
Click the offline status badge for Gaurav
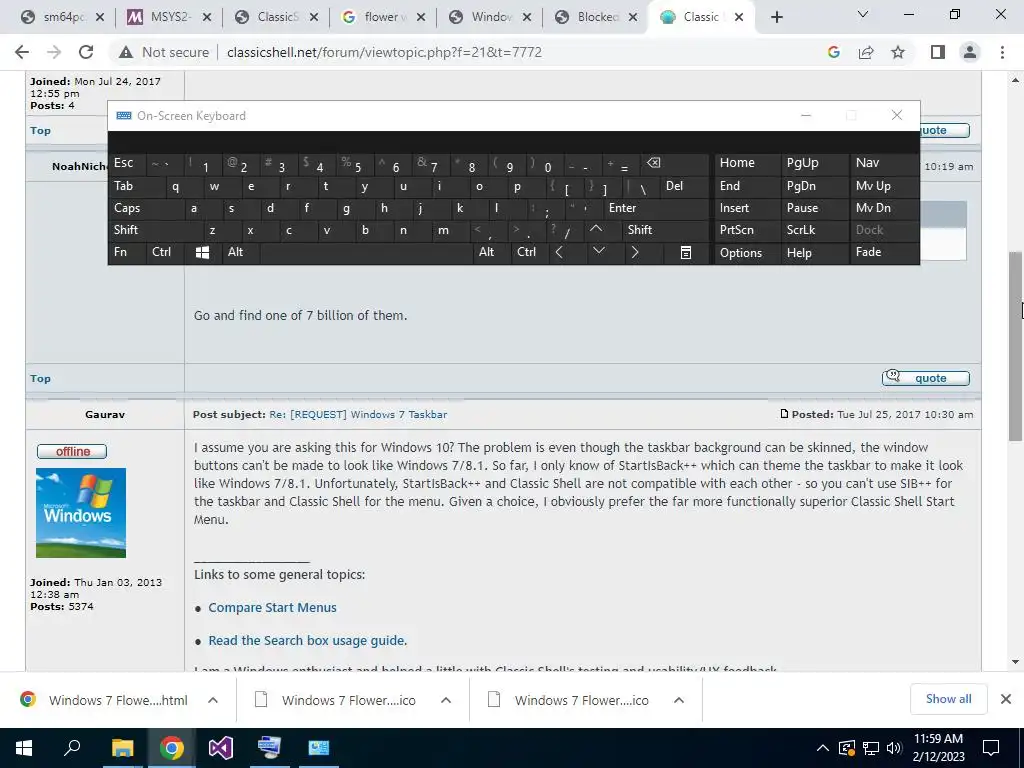coord(72,451)
